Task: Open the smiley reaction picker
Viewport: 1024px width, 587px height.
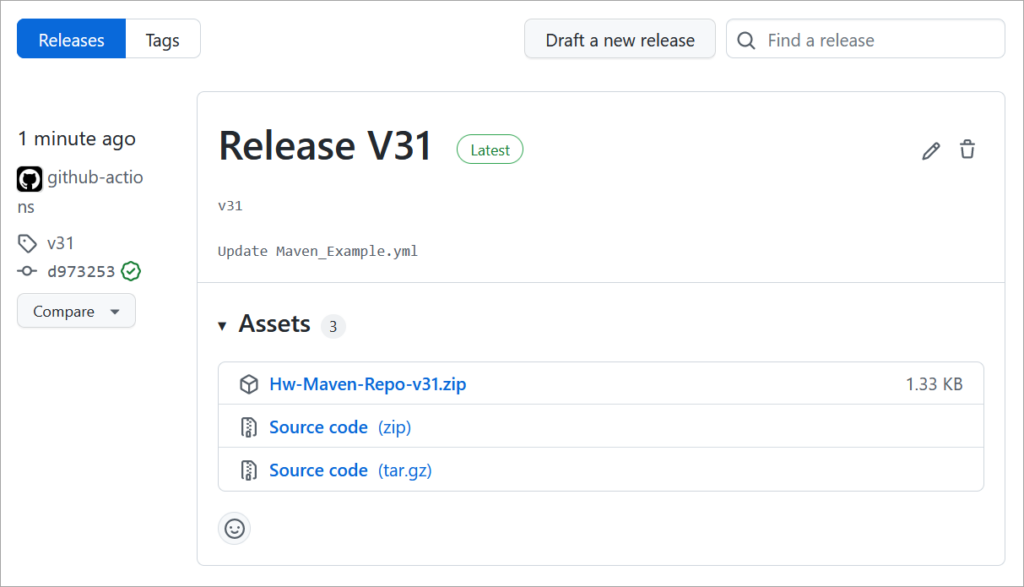Action: pos(233,528)
